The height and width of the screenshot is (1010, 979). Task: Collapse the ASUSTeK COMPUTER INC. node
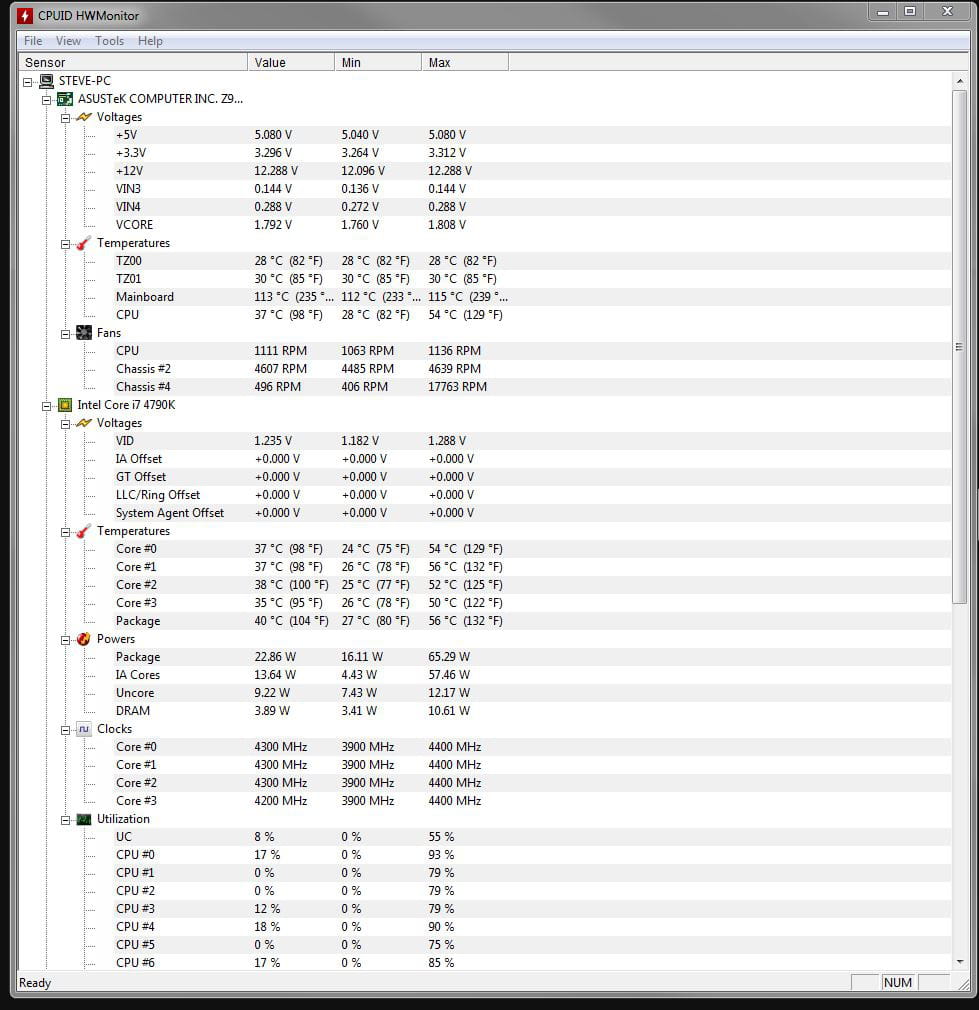click(46, 100)
